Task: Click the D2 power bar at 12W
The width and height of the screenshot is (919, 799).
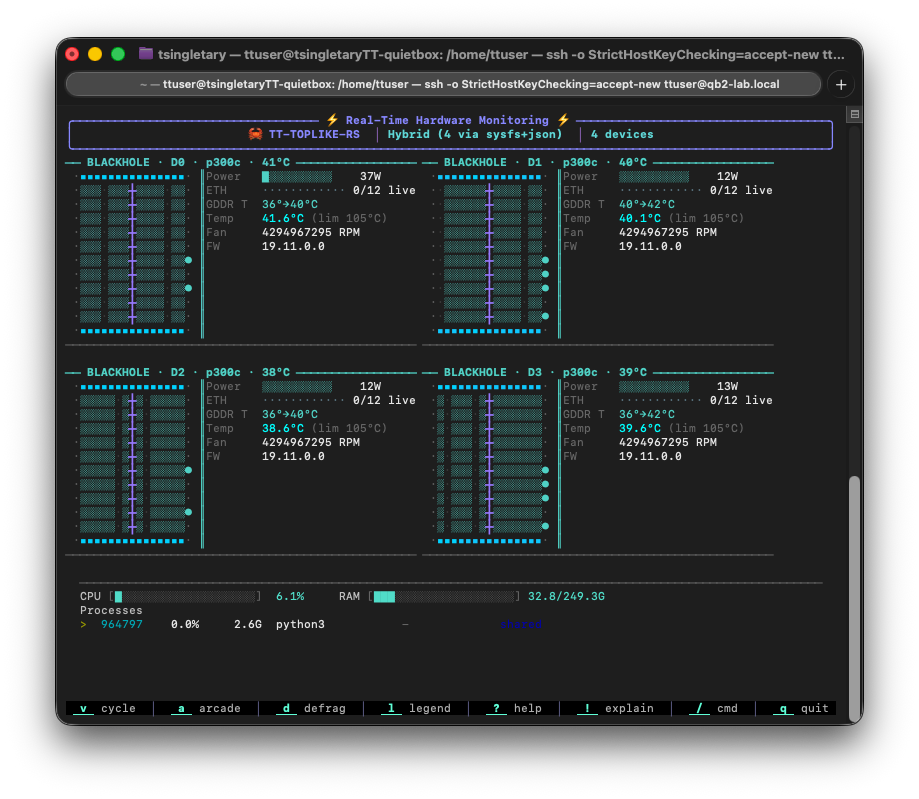Action: (297, 386)
